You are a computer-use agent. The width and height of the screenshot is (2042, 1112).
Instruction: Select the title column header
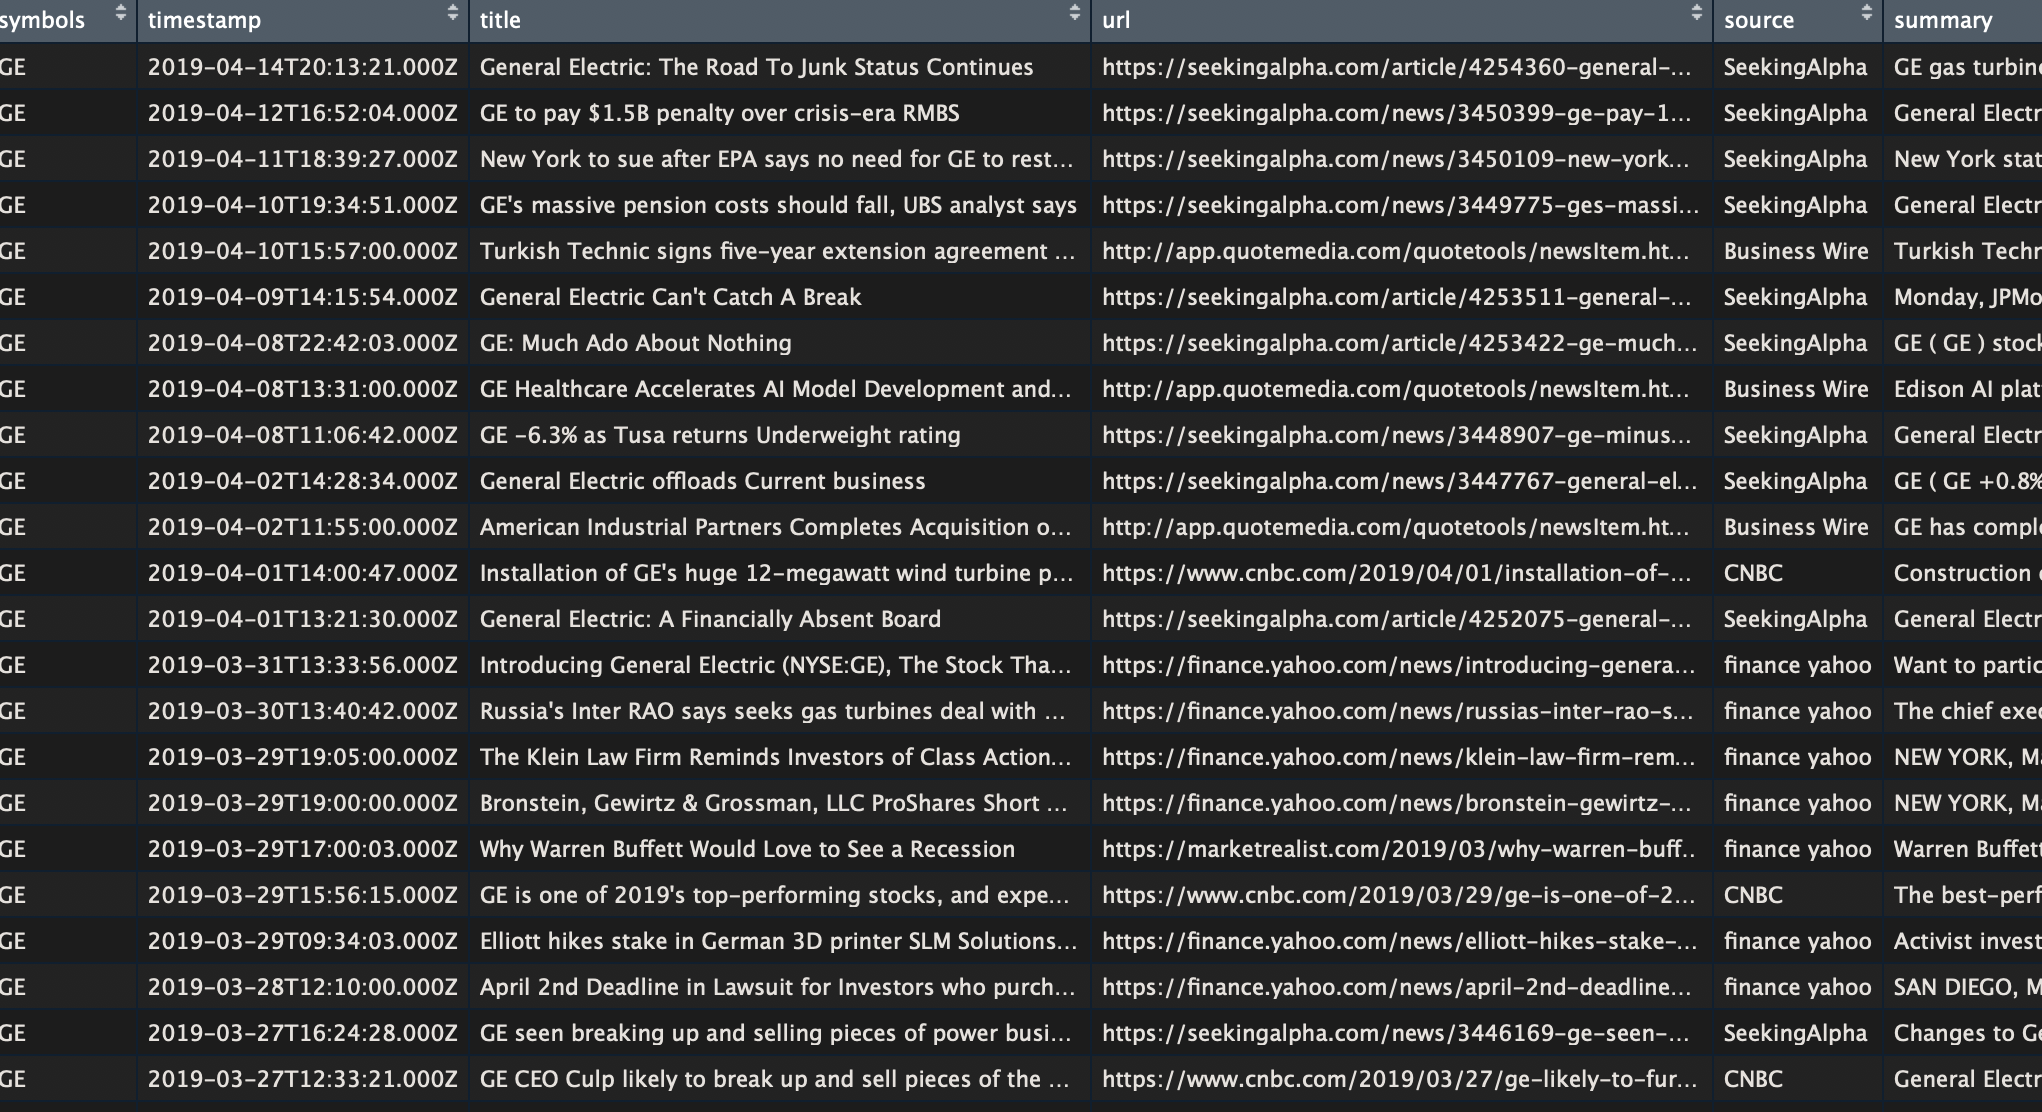click(x=780, y=20)
